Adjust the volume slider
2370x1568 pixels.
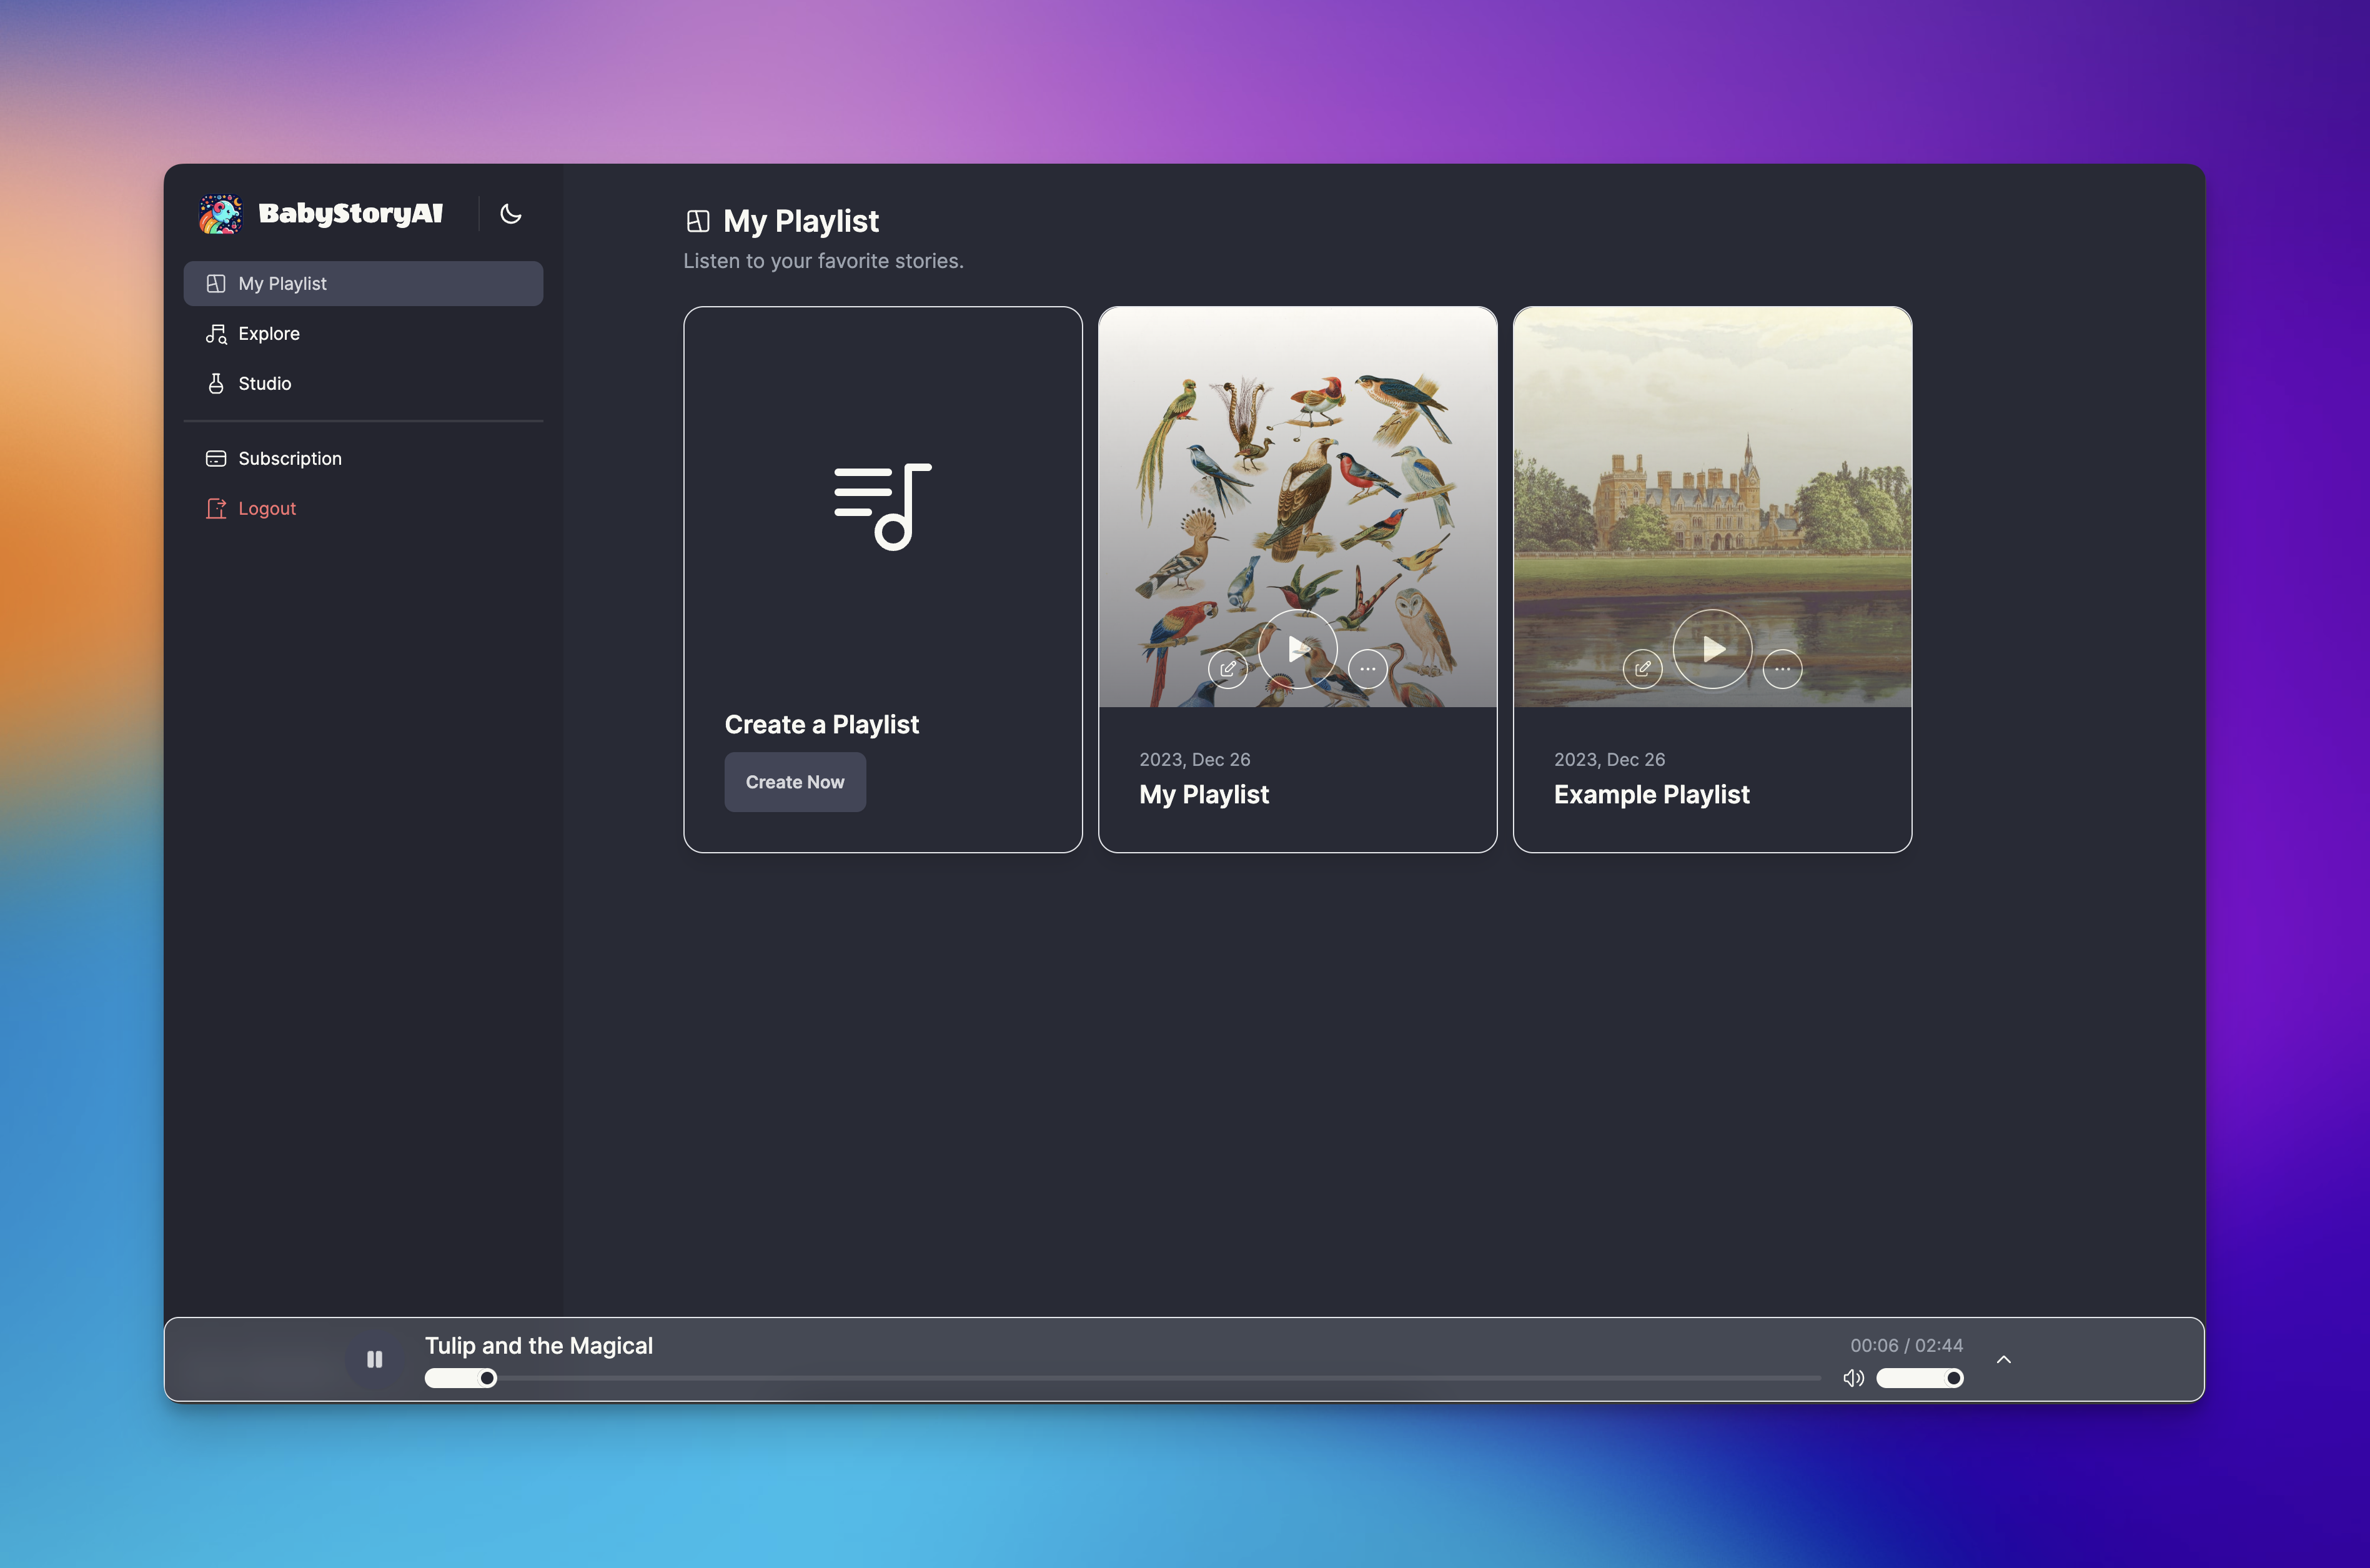pyautogui.click(x=1919, y=1379)
